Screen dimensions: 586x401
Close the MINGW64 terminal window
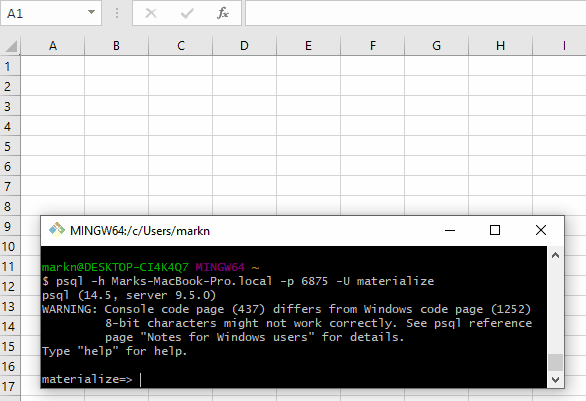click(541, 230)
